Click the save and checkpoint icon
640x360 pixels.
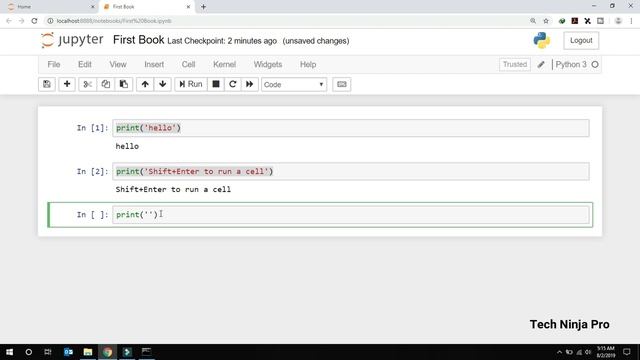tap(47, 84)
